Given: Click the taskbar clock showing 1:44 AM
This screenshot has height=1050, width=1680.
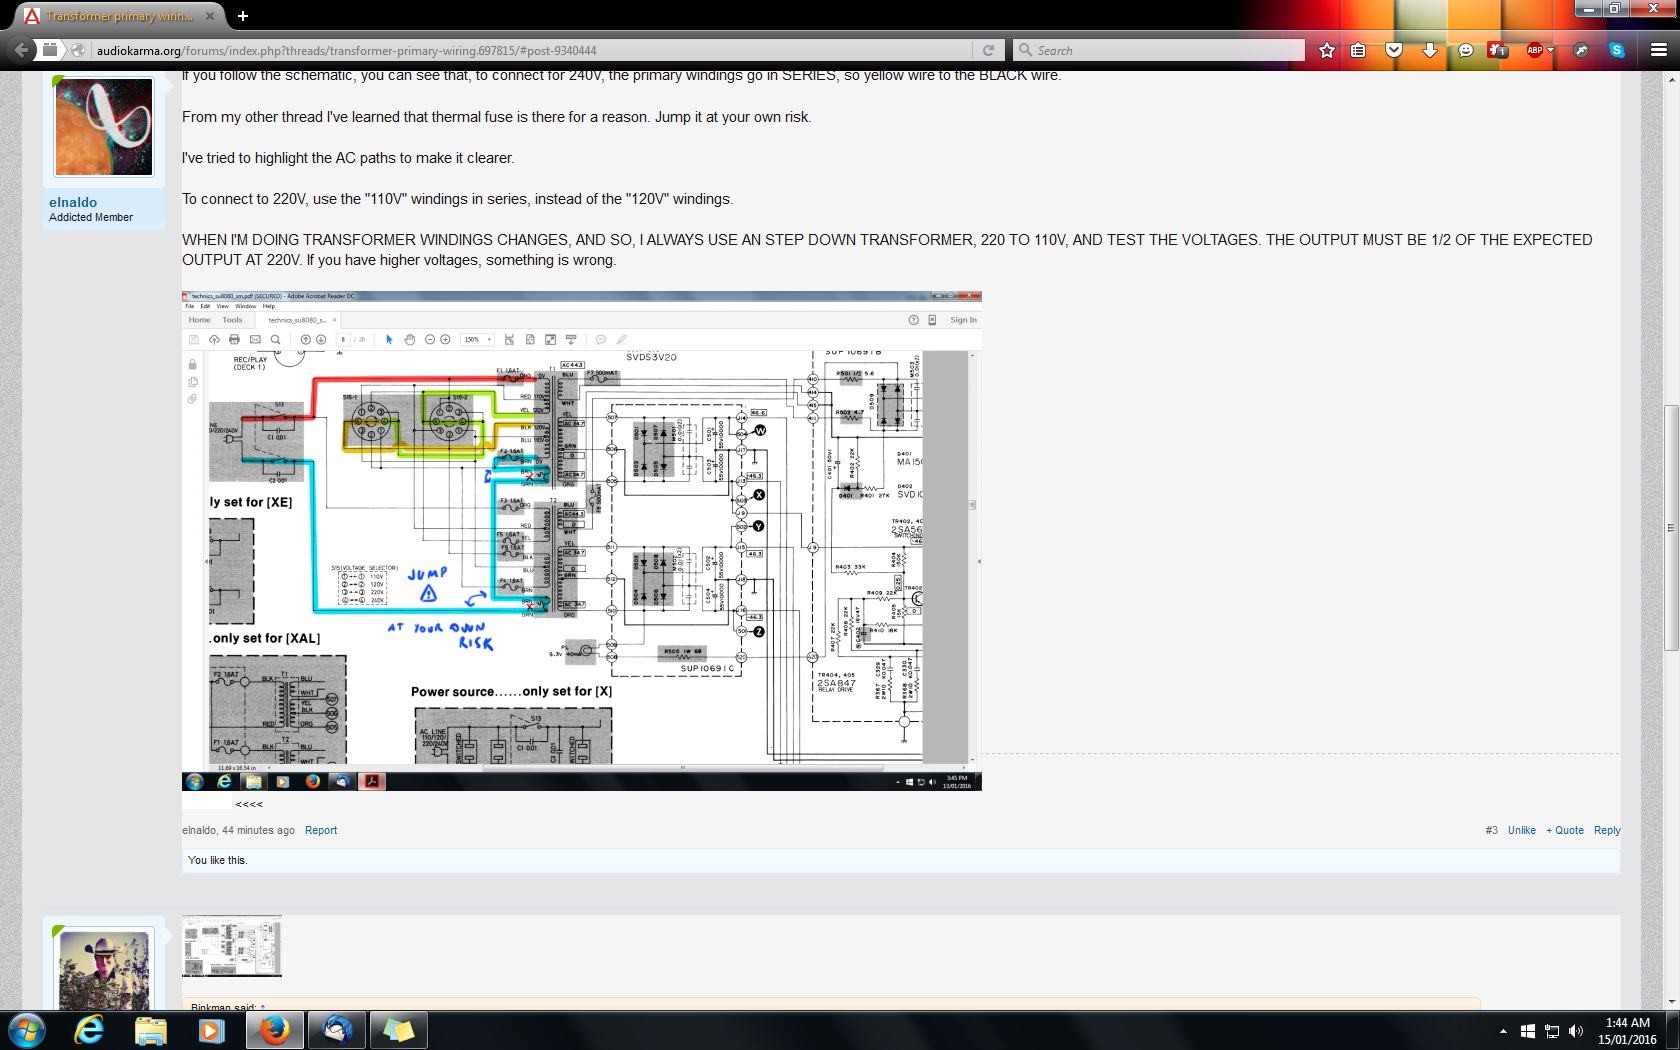Looking at the screenshot, I should coord(1627,1031).
